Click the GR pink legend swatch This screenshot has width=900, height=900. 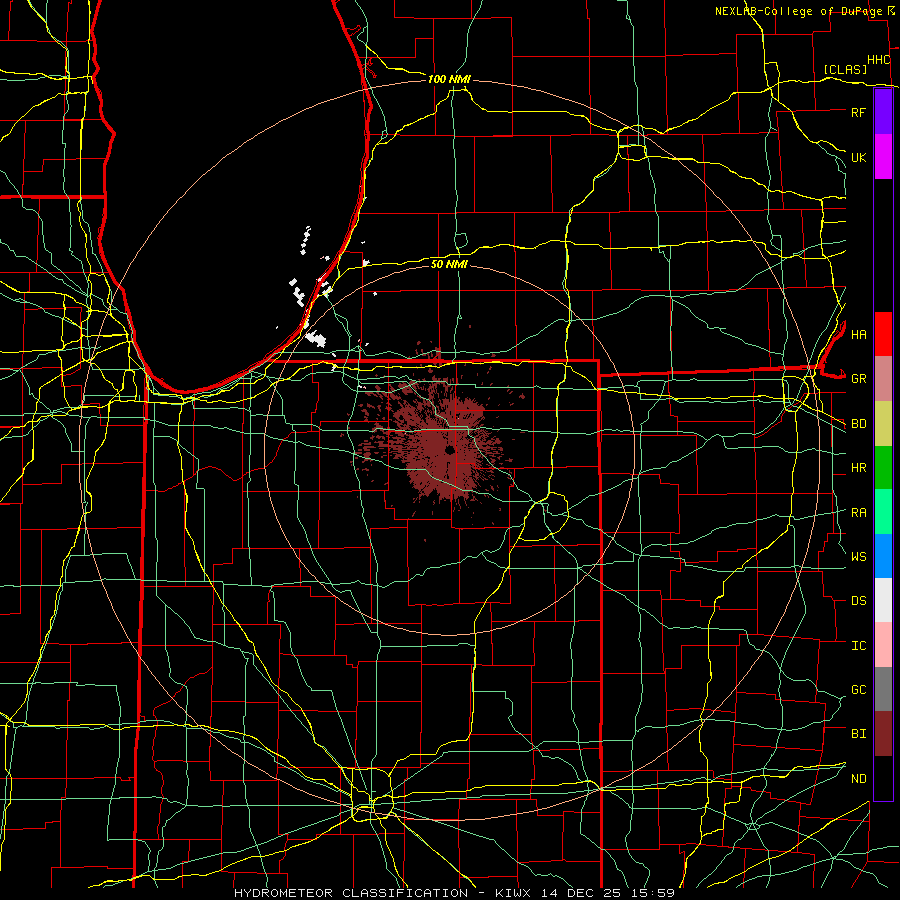883,378
